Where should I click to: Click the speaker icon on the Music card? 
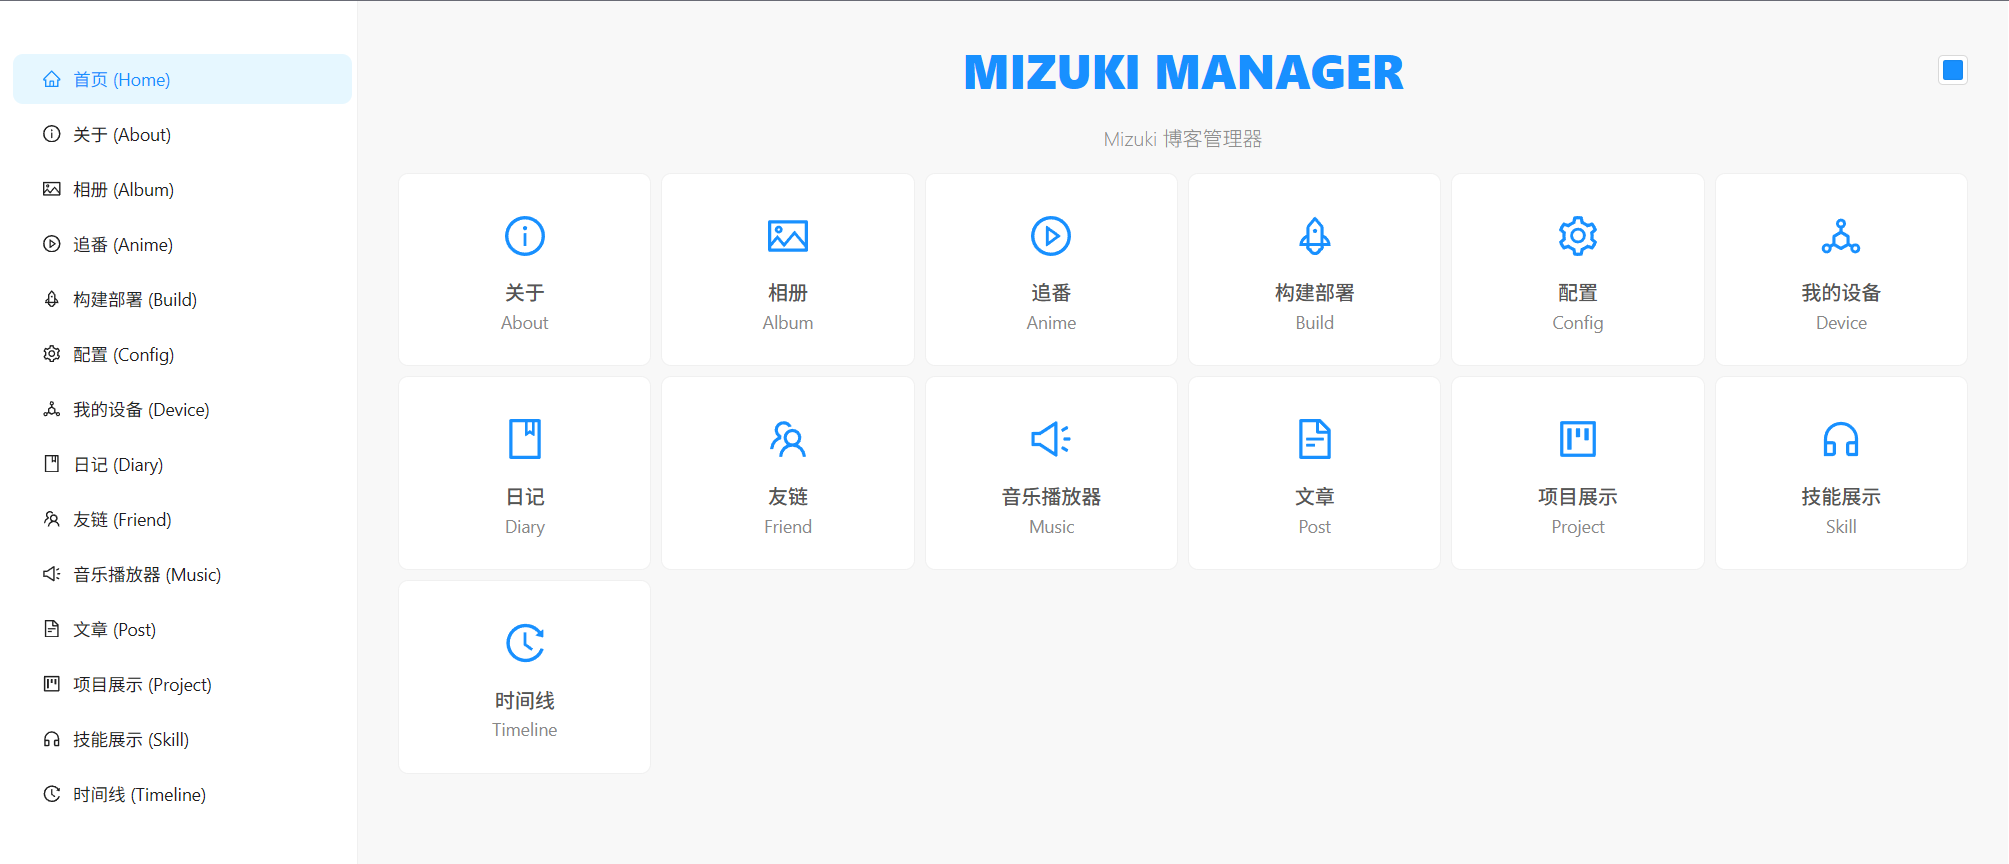pos(1051,439)
